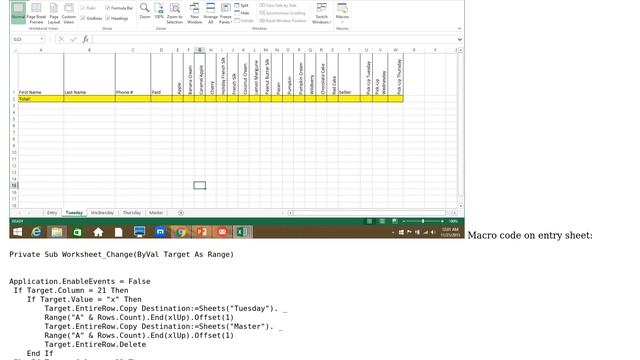Click Normal view icon in status bar
The height and width of the screenshot is (360, 640).
369,221
